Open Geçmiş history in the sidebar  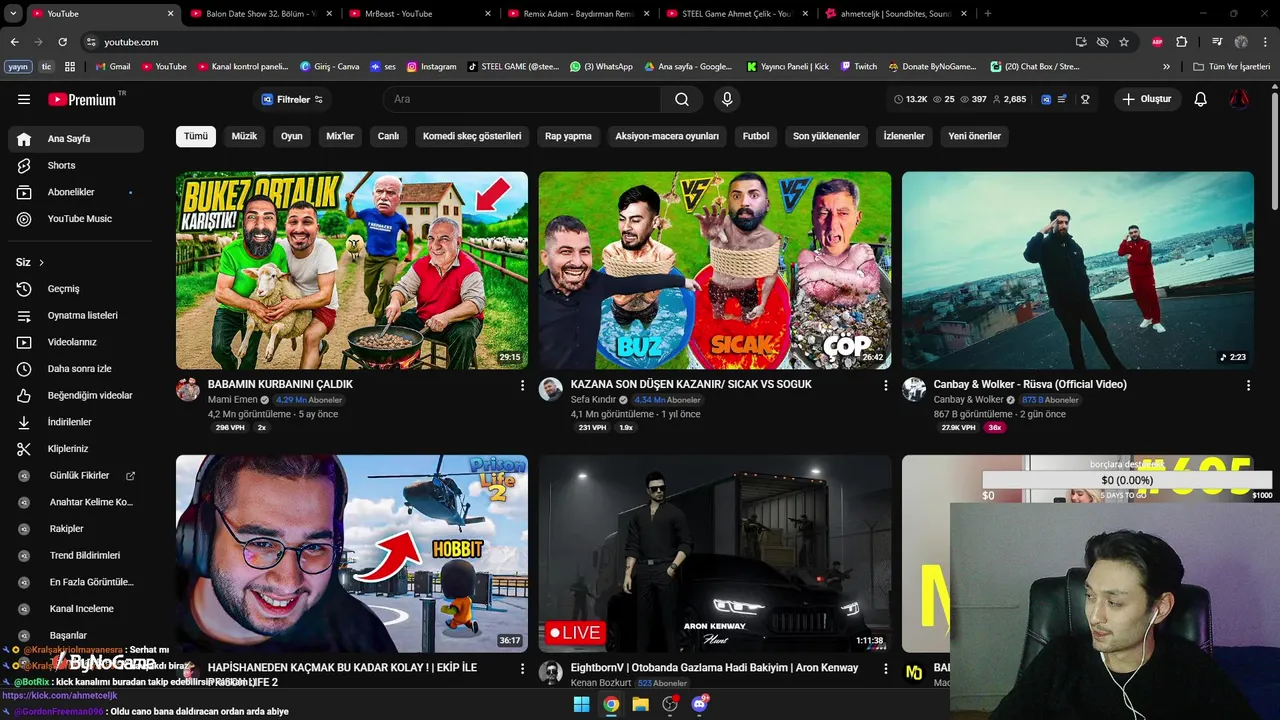(x=76, y=288)
